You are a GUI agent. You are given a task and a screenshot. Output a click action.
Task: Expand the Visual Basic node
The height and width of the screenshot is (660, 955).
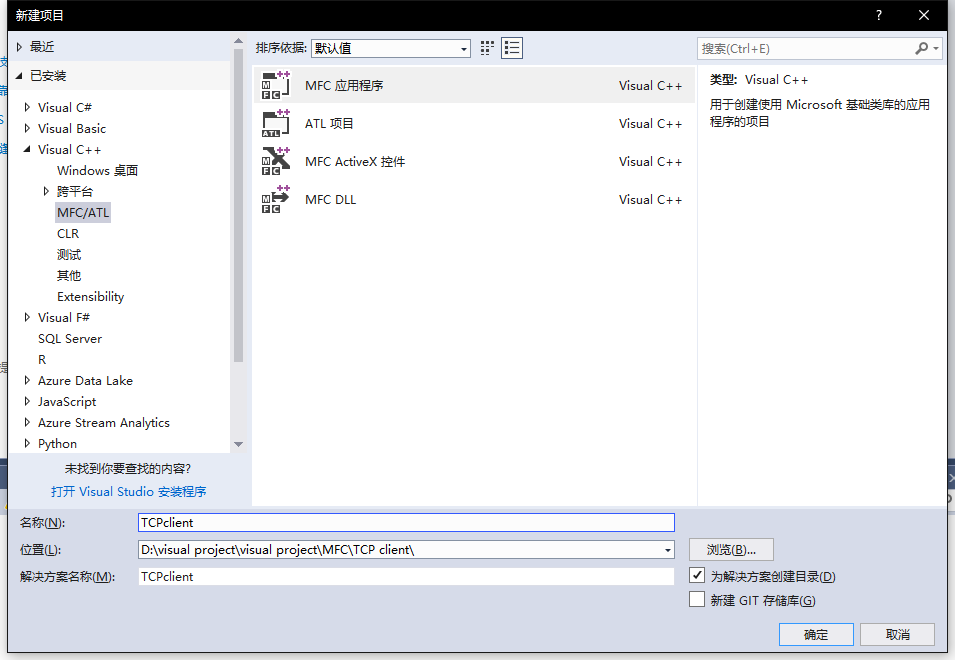tap(27, 128)
